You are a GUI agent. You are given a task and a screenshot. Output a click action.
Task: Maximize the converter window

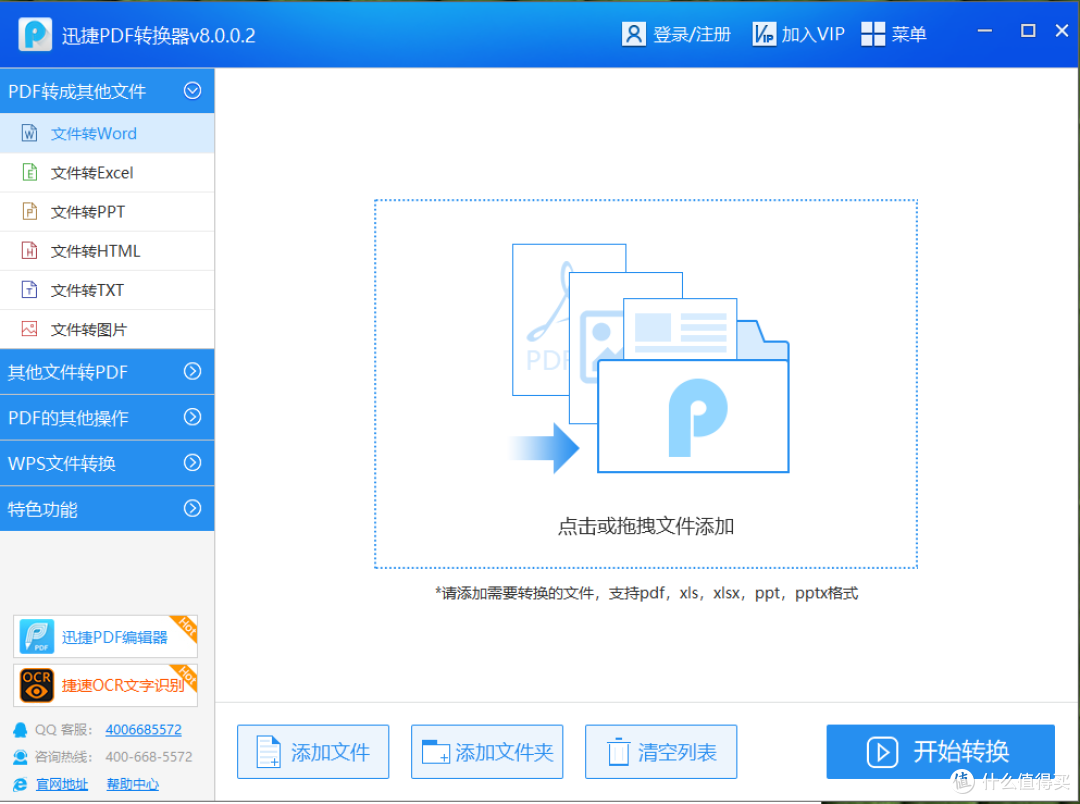pyautogui.click(x=1028, y=31)
